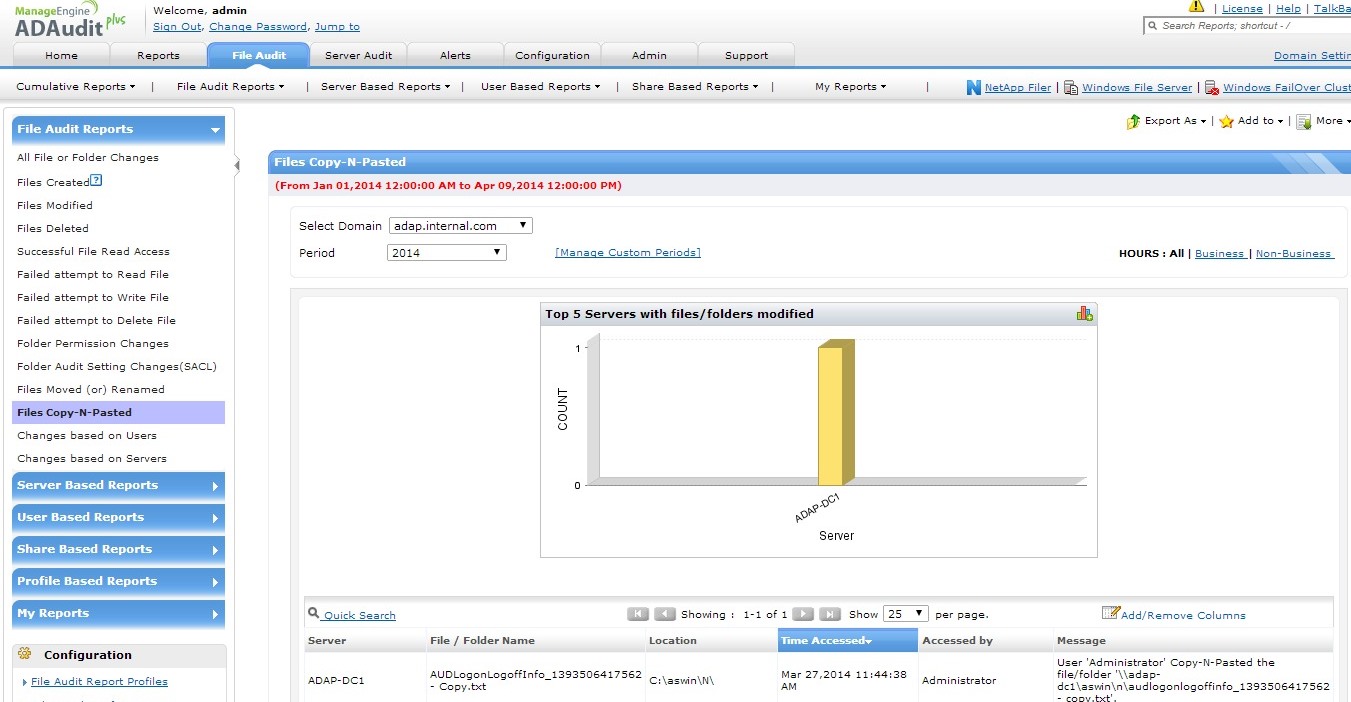Image resolution: width=1351 pixels, height=702 pixels.
Task: Switch to the Alerts tab
Action: (x=455, y=55)
